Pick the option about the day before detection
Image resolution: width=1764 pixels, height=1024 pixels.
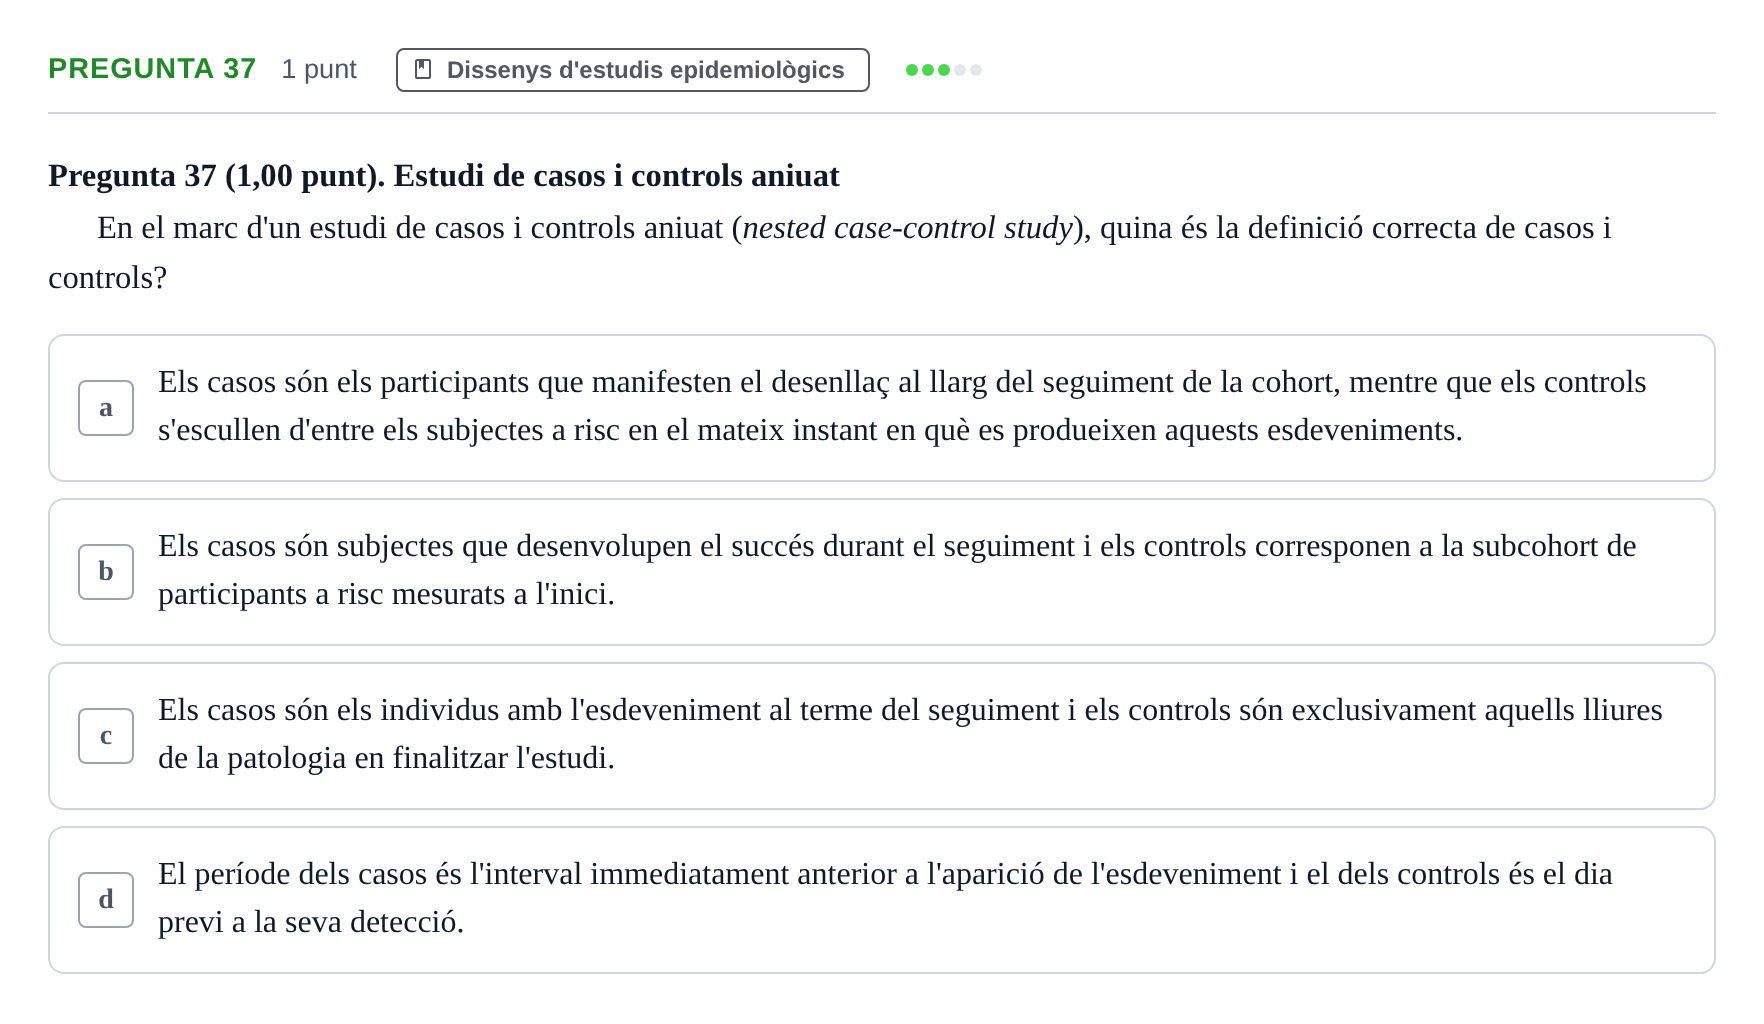[x=882, y=900]
